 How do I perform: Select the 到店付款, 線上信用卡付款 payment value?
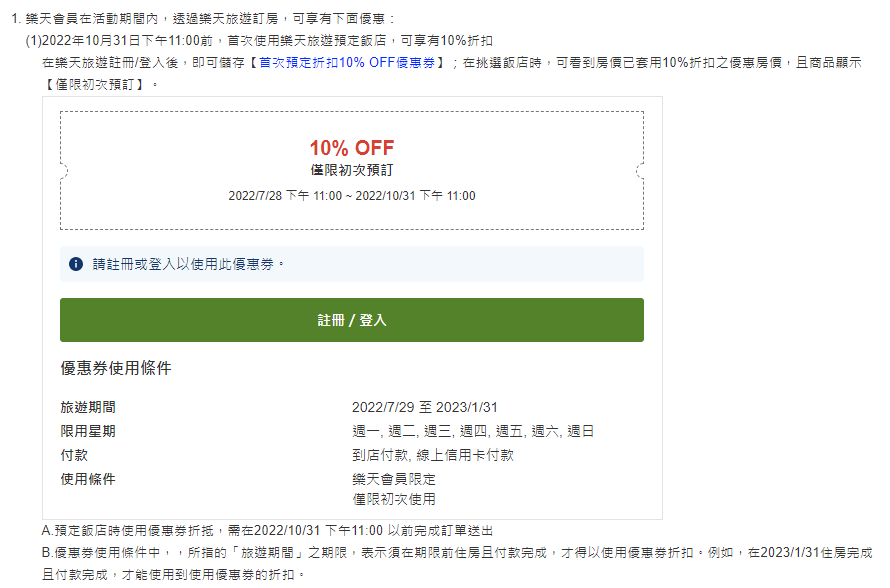coord(433,455)
